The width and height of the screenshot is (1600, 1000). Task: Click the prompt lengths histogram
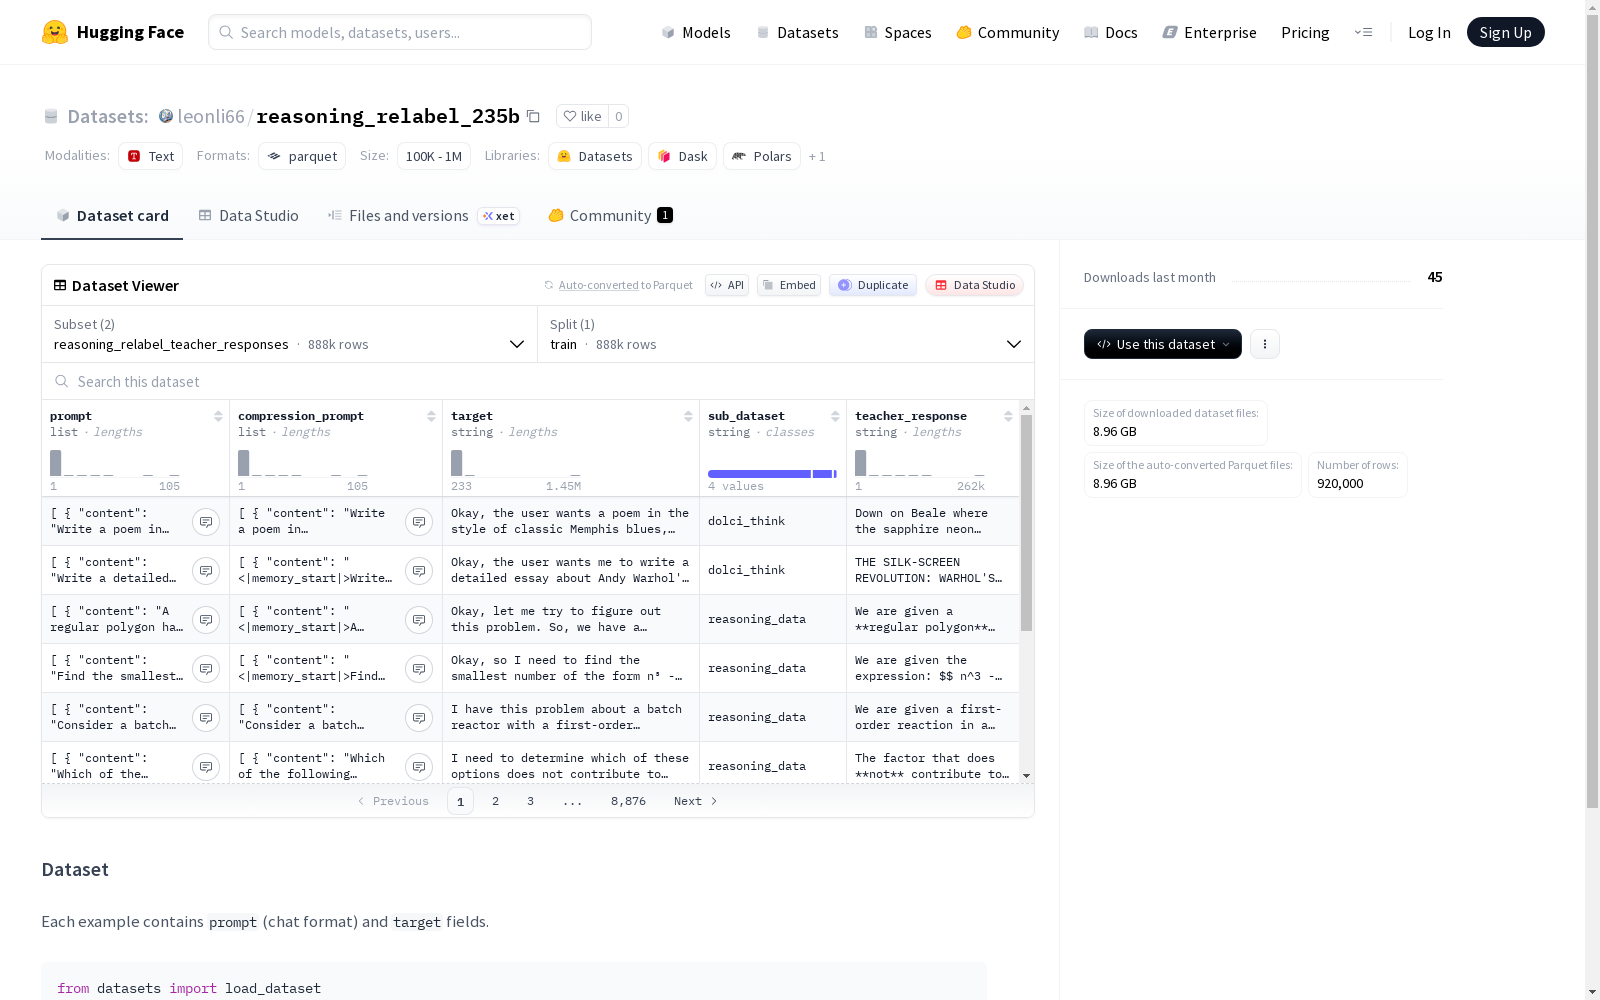[115, 463]
